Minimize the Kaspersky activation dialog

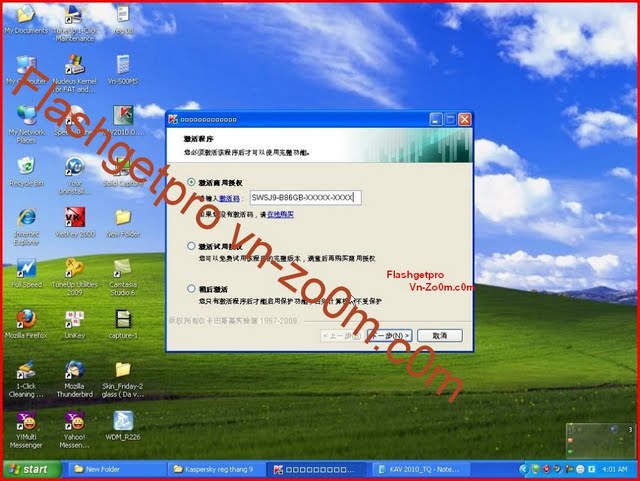(x=436, y=120)
